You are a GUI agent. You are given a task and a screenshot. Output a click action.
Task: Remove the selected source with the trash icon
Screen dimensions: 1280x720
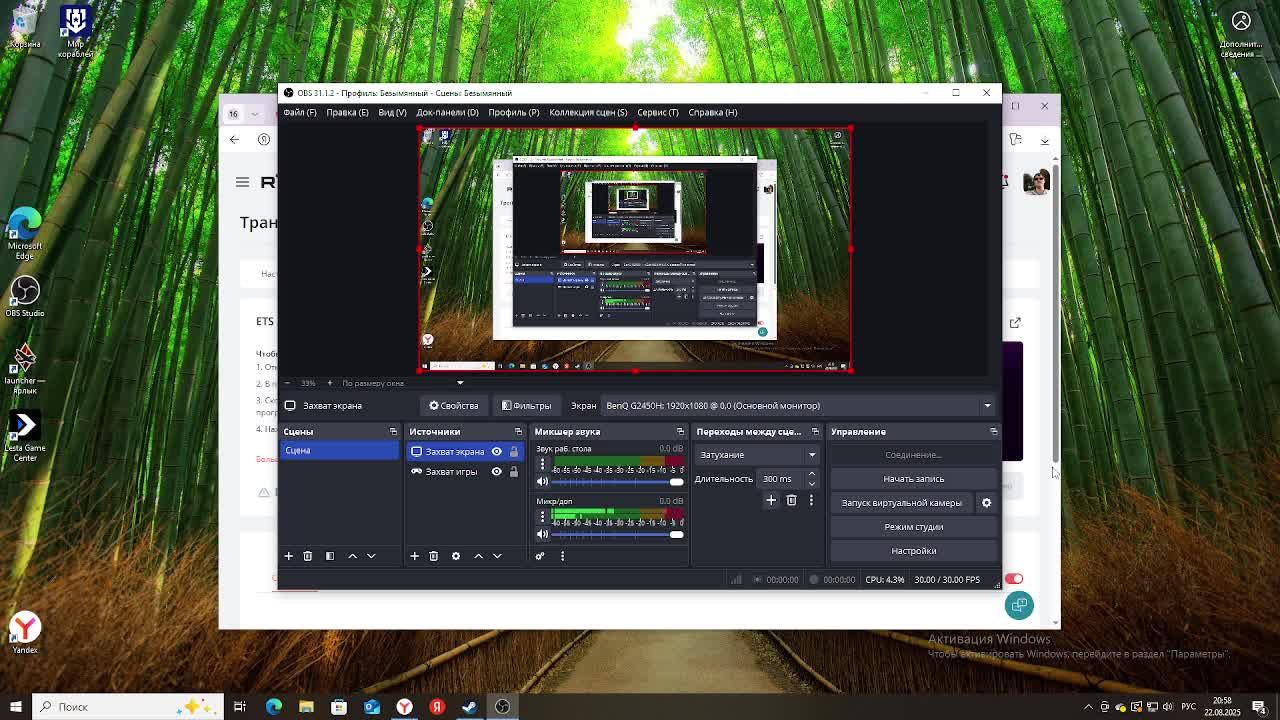click(433, 556)
